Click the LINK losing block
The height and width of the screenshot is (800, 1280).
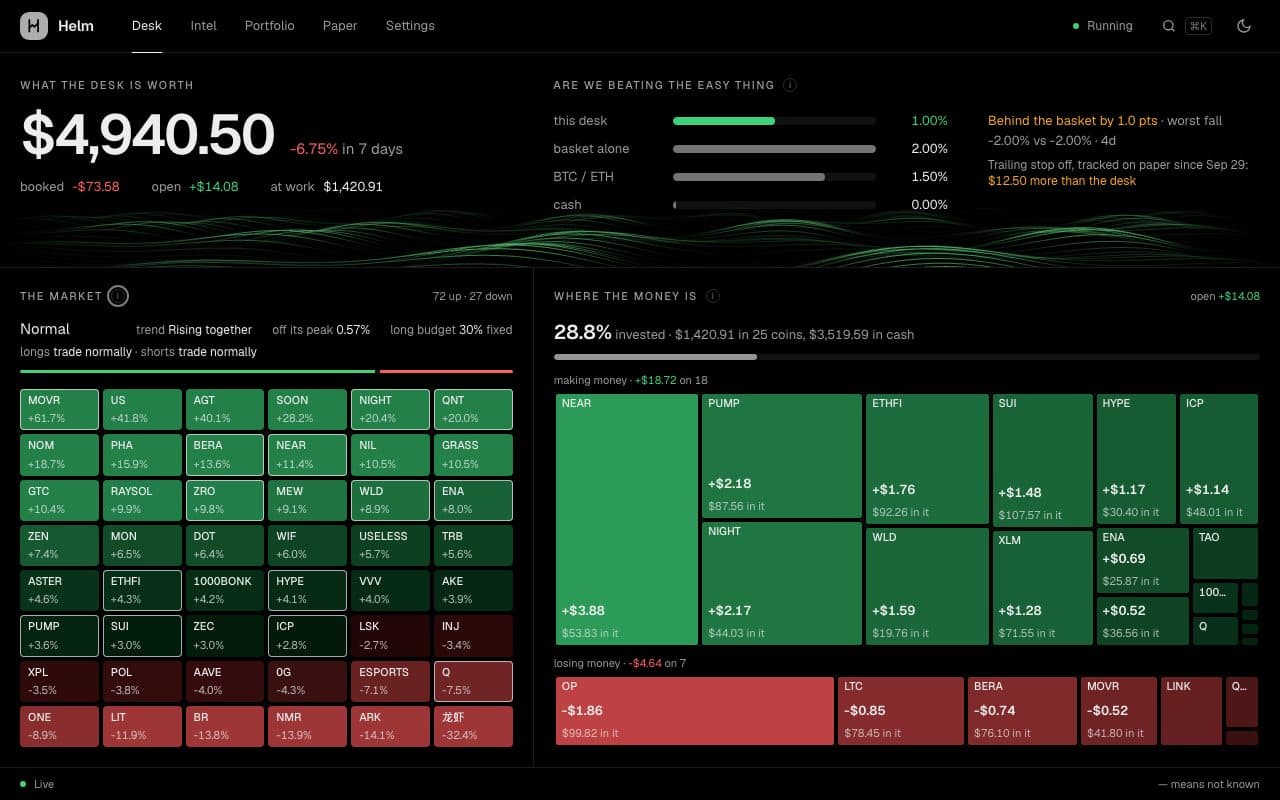[1191, 711]
